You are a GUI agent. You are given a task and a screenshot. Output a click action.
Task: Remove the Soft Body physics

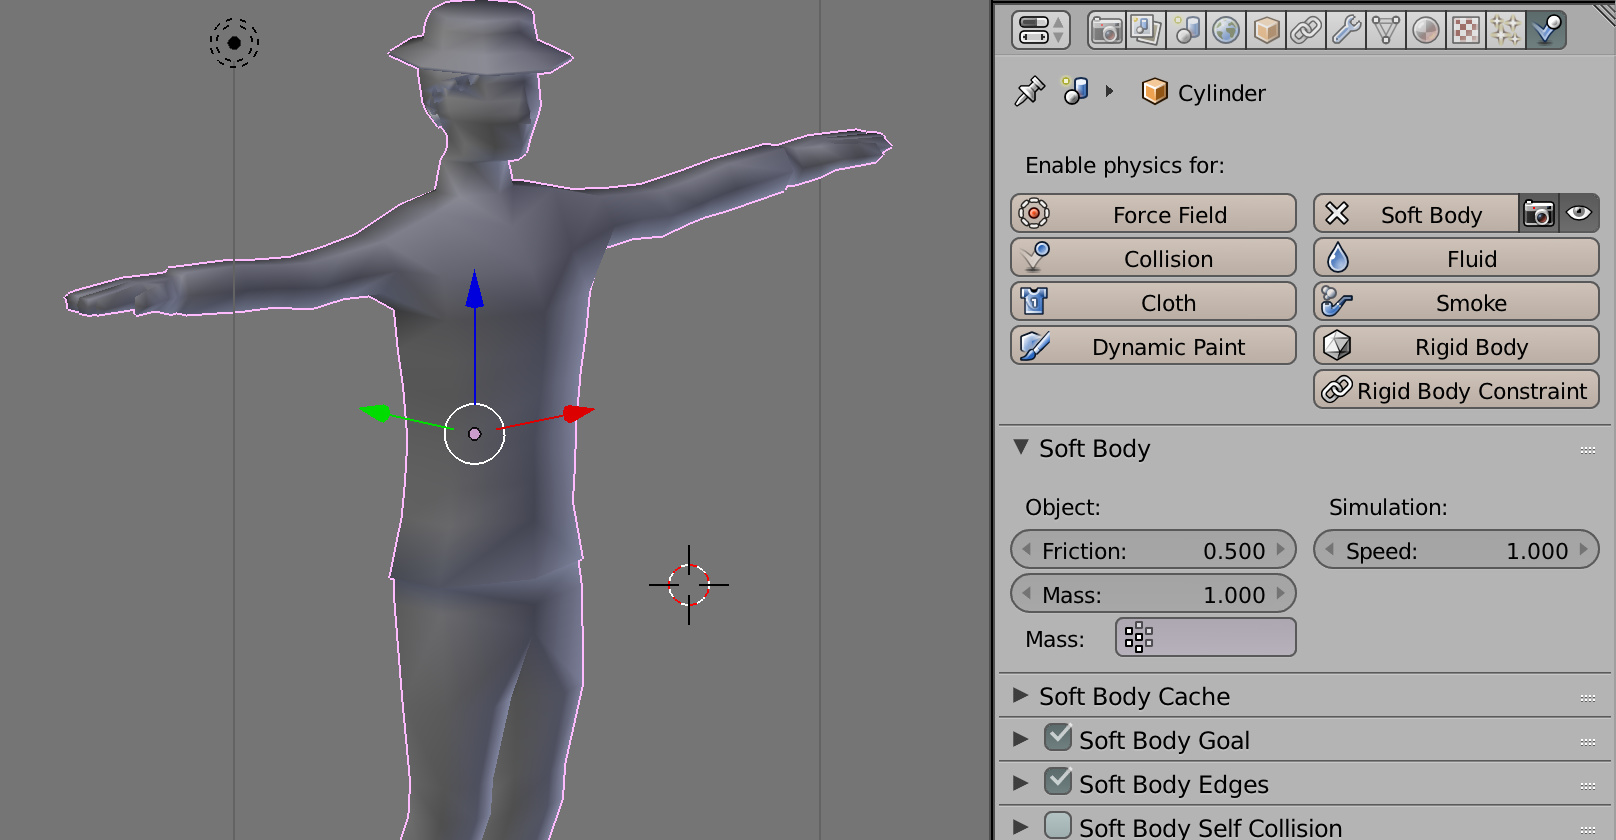1416,214
